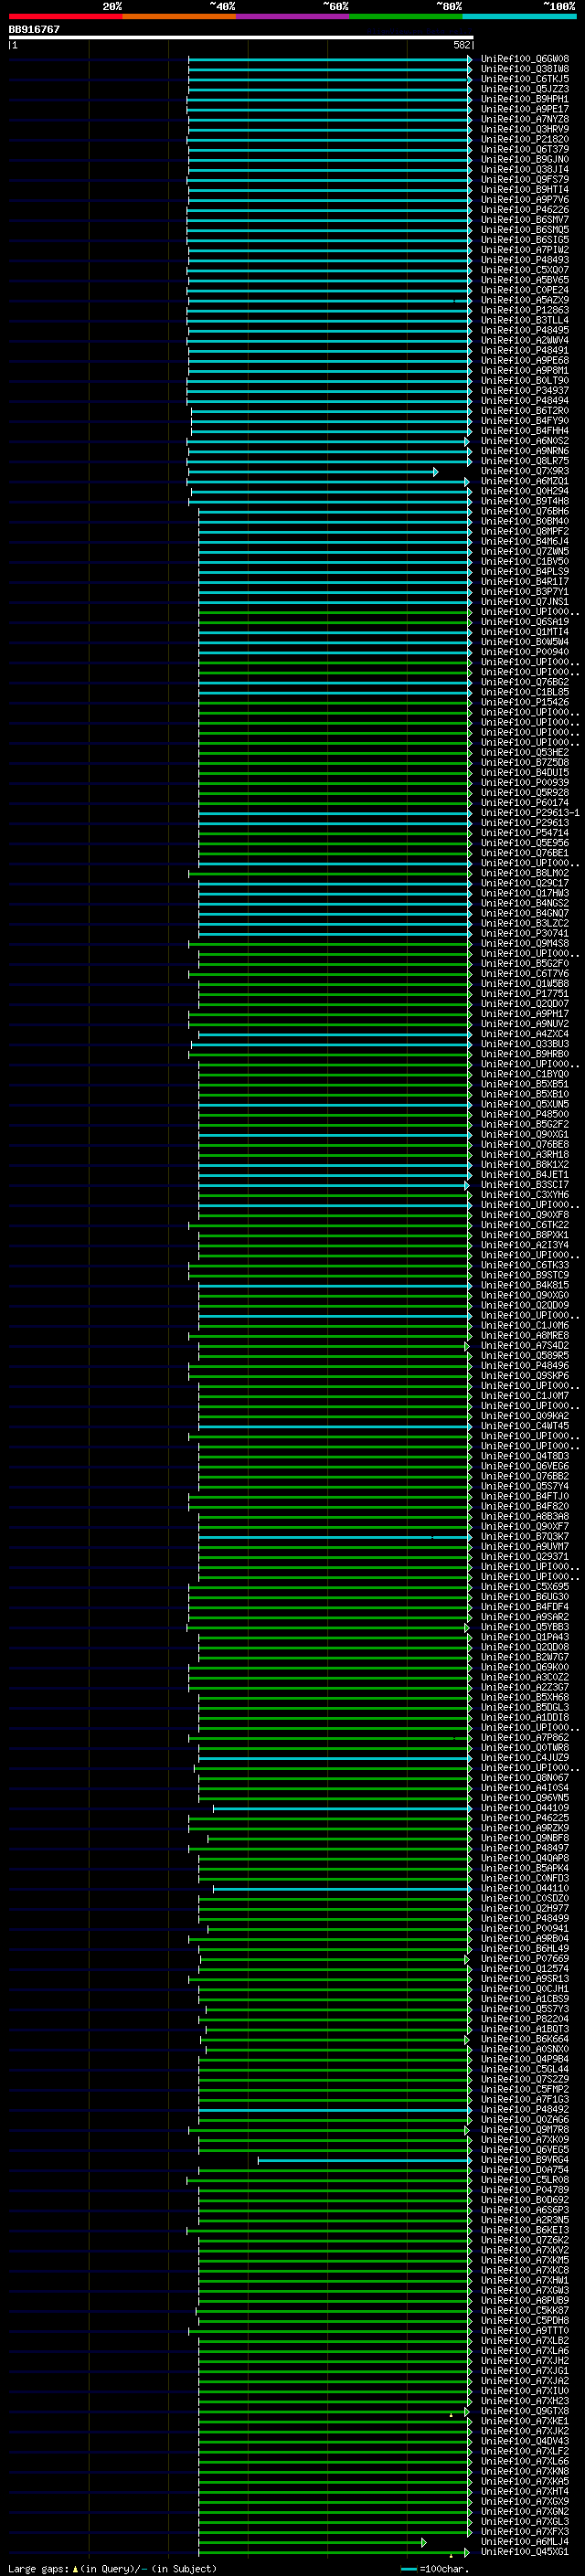Select the UniRef100_A2WWV4 label

coord(525,340)
